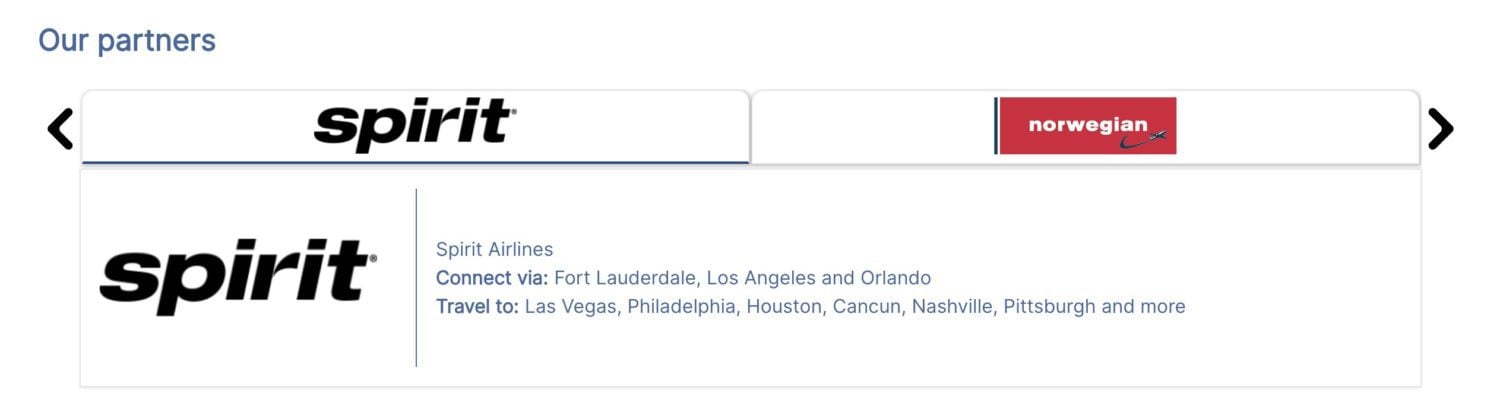Click the red Norwegian logo image
1500x412 pixels.
1086,126
